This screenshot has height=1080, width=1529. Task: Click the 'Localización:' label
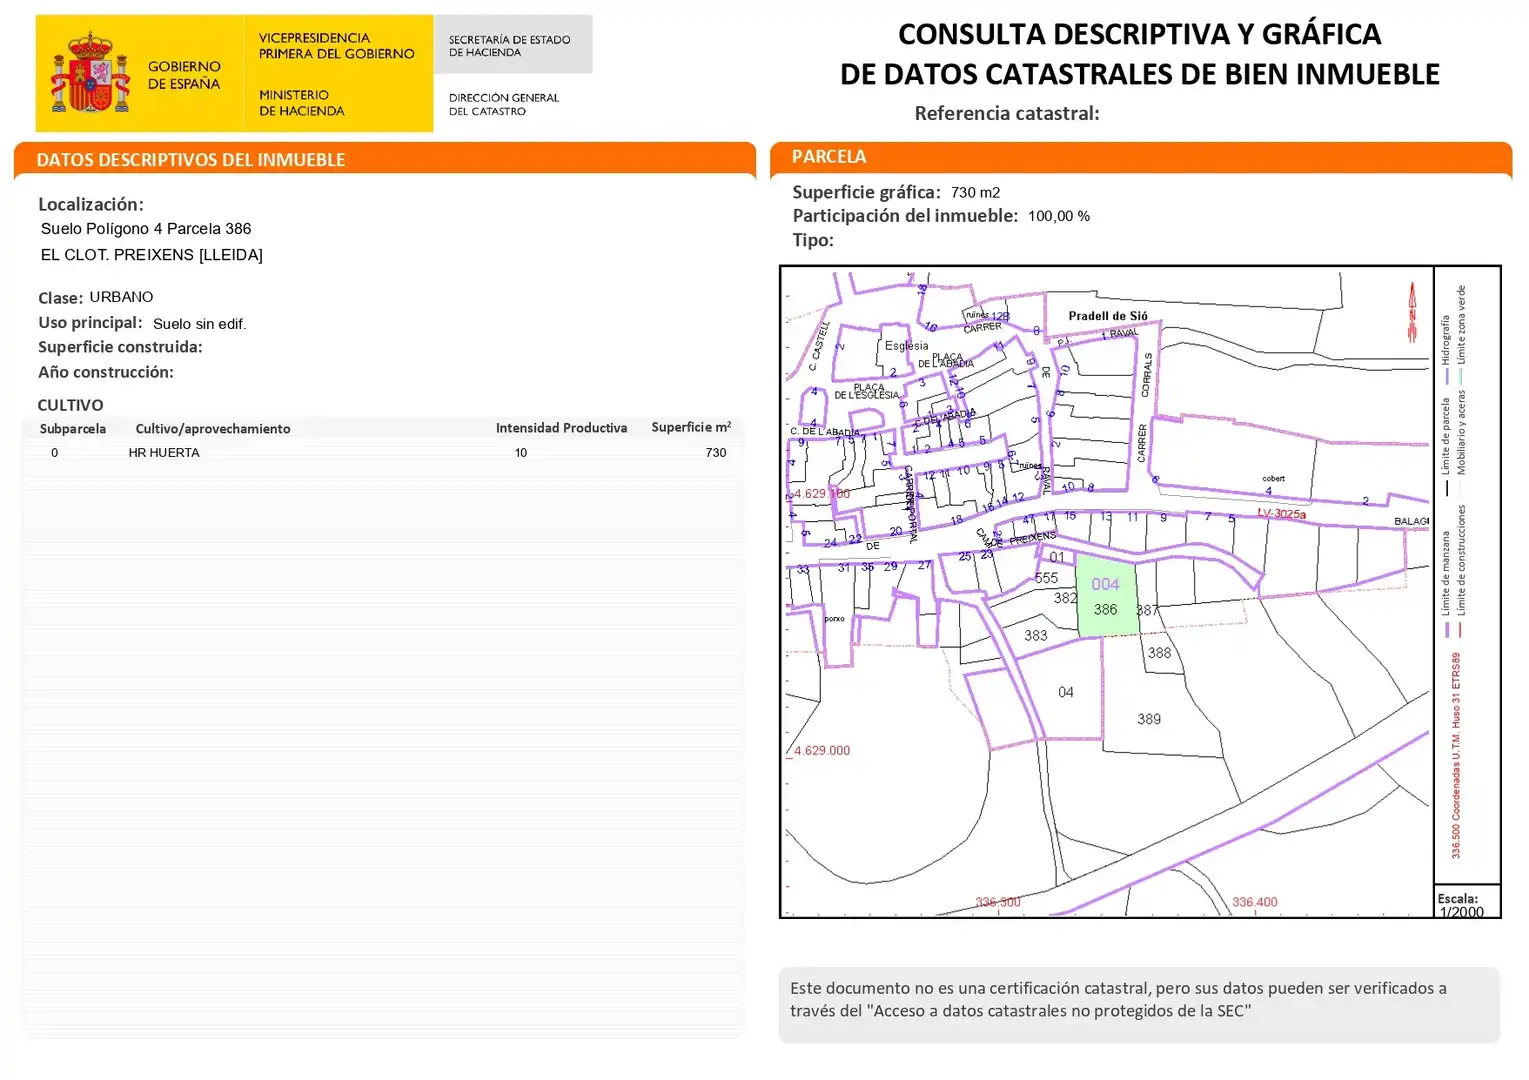point(91,204)
